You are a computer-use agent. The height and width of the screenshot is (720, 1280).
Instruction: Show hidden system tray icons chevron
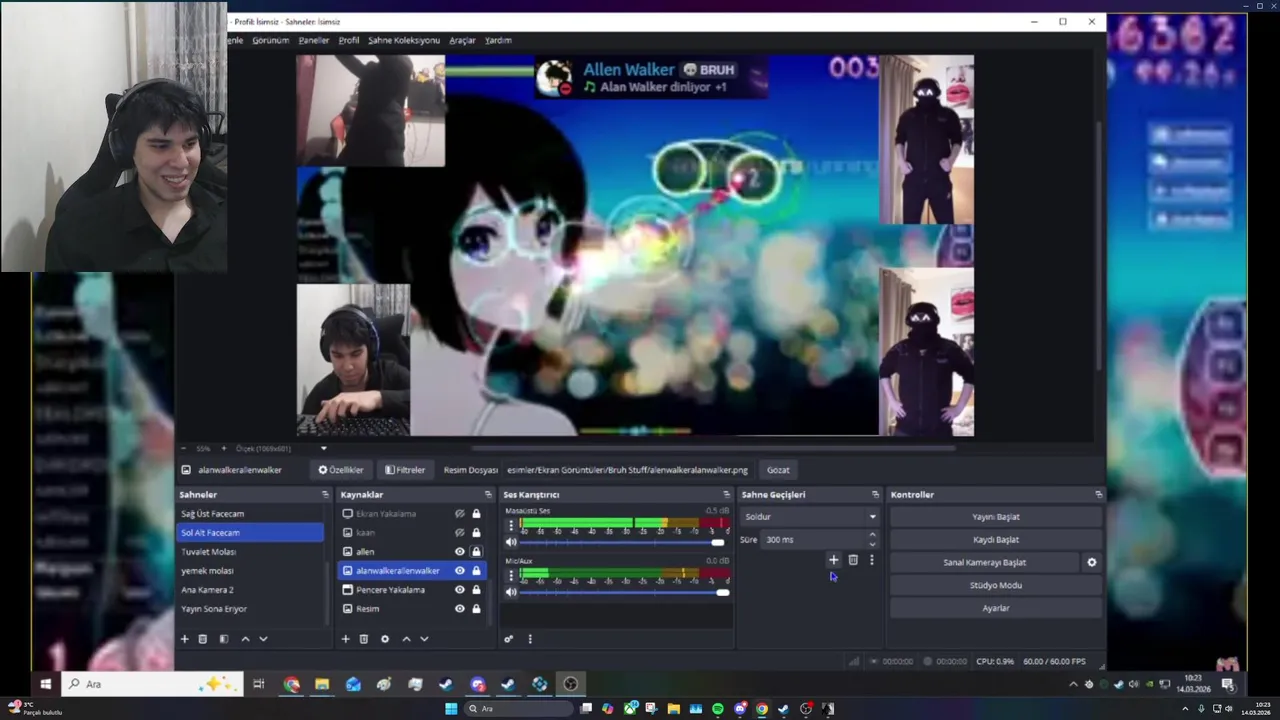click(1073, 685)
